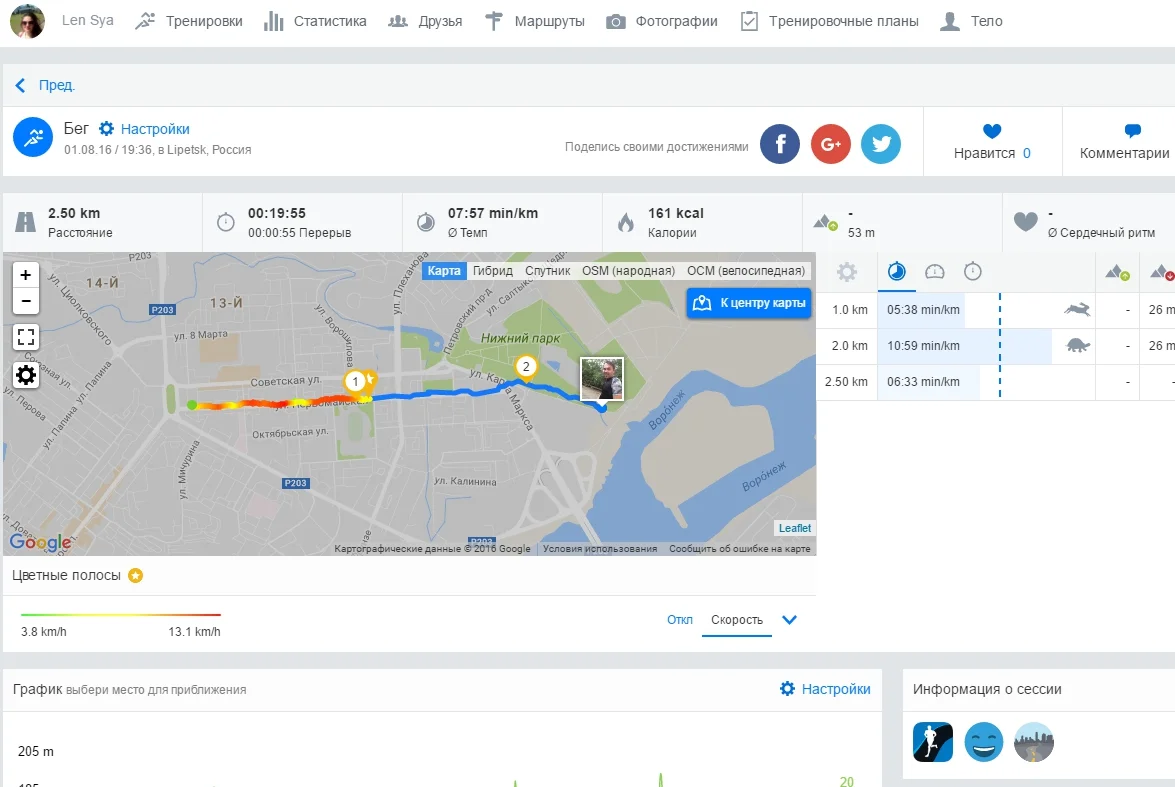Image resolution: width=1175 pixels, height=787 pixels.
Task: Open the Тренировки menu
Action: pos(189,21)
